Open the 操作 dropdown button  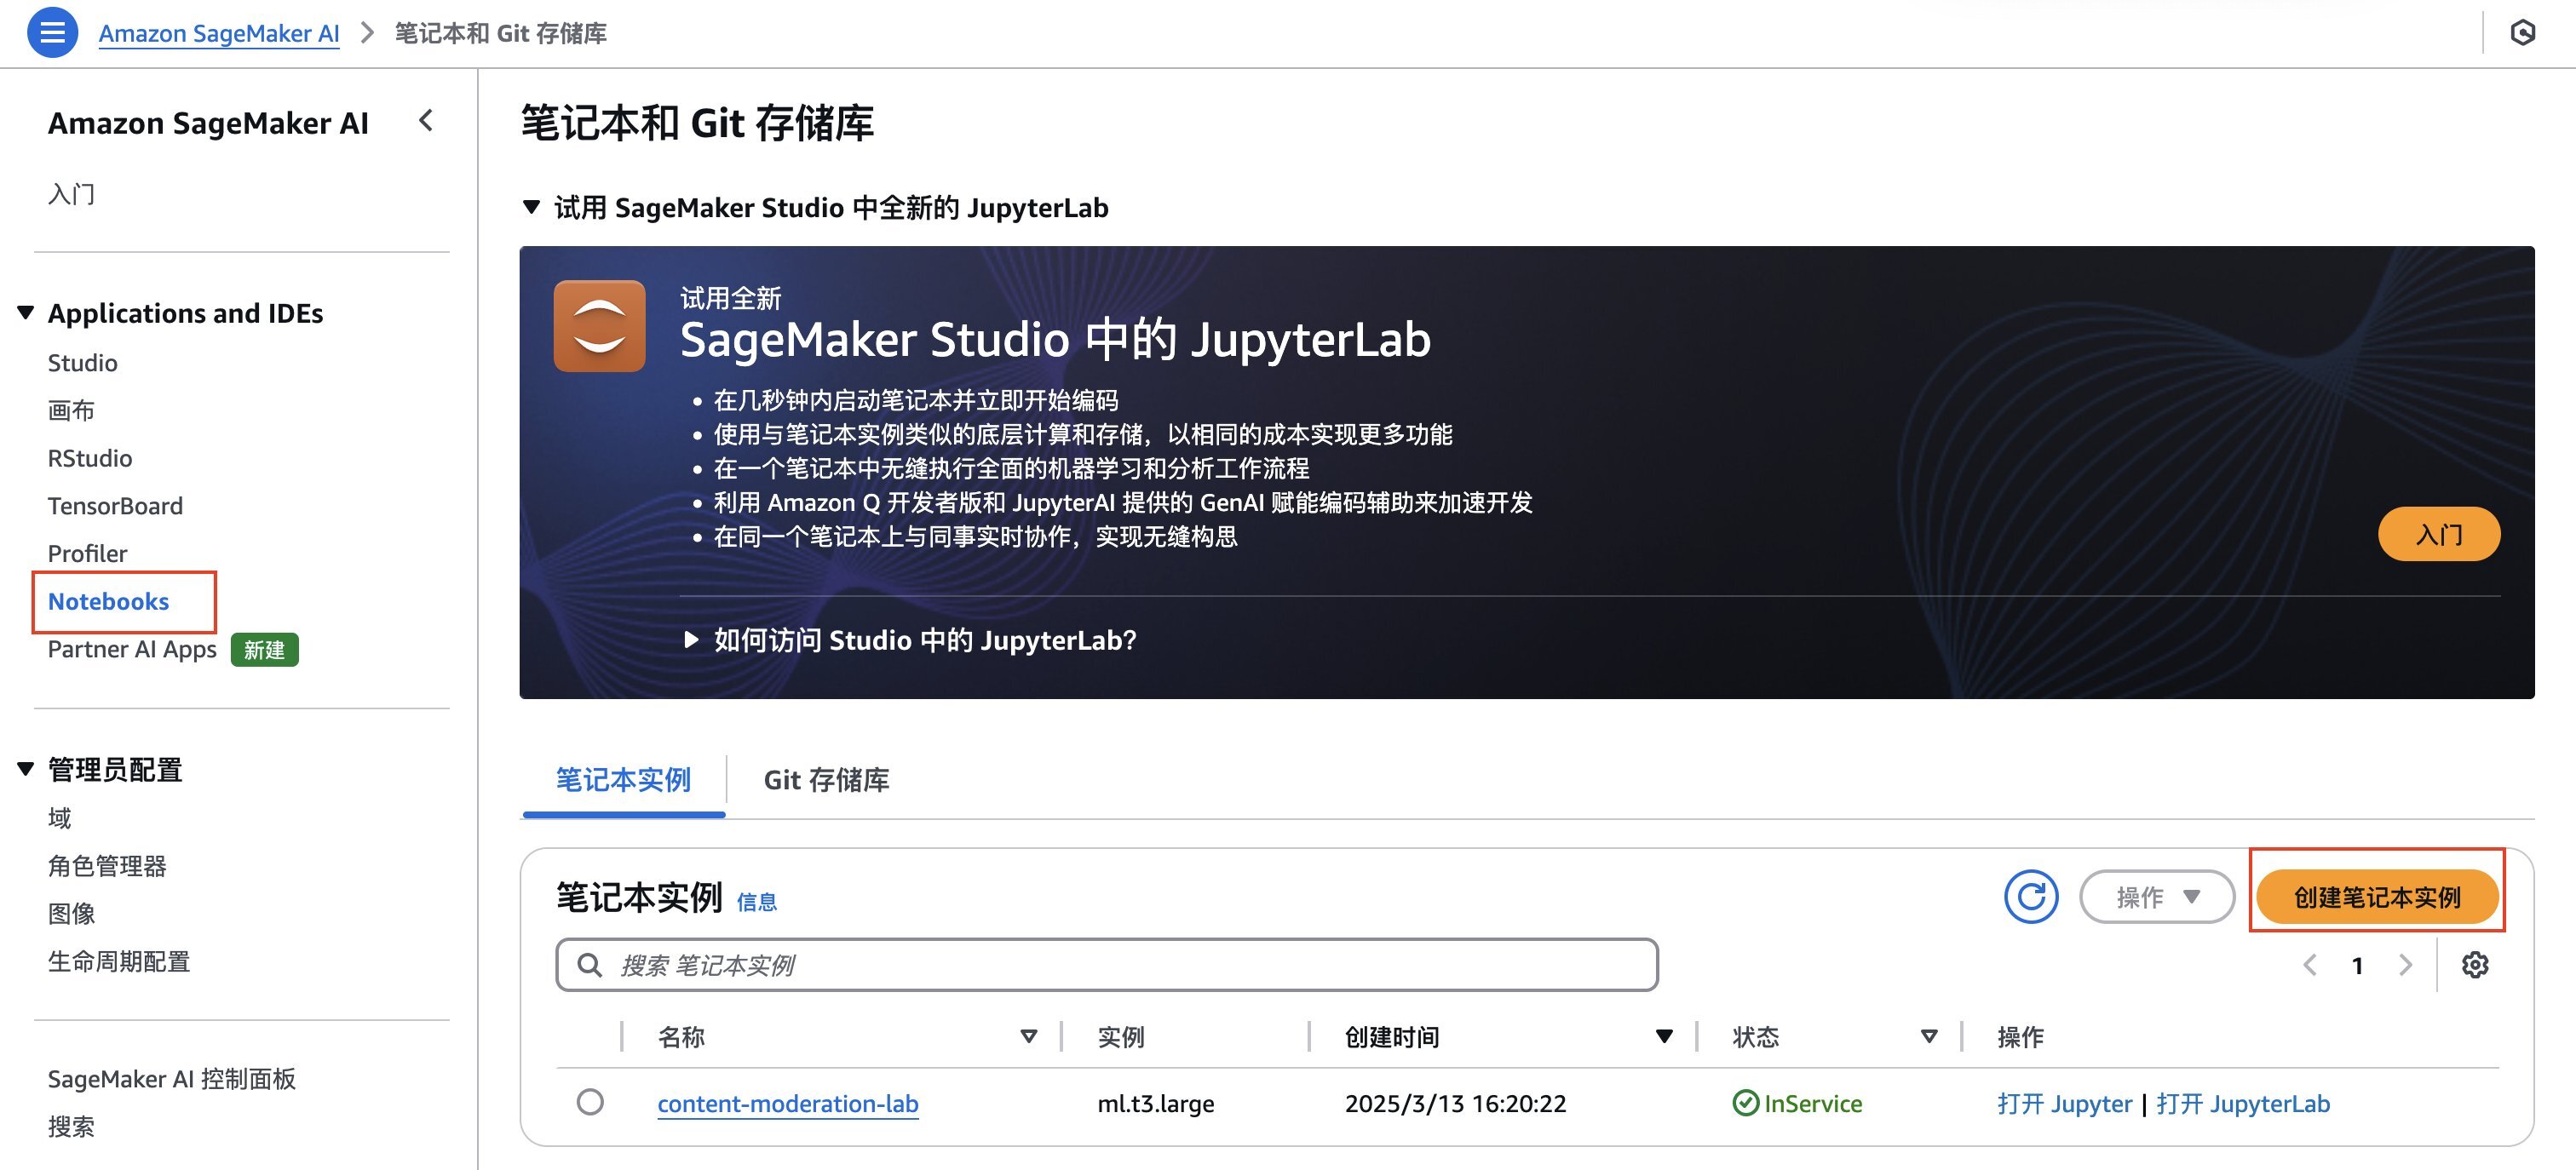coord(2157,896)
